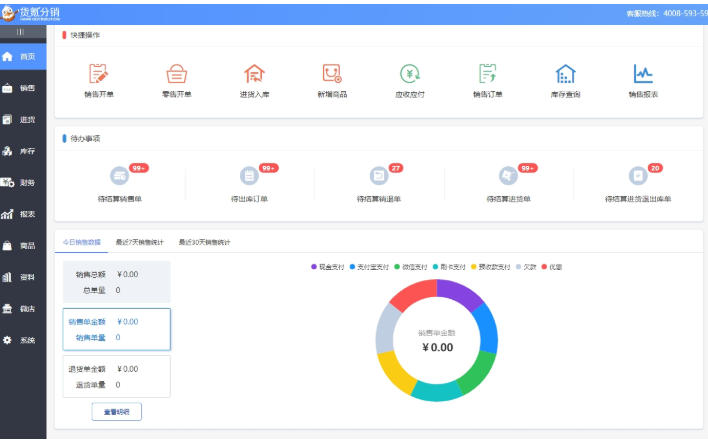Open 进货入库 warehouse icon
This screenshot has width=708, height=440.
coord(254,75)
